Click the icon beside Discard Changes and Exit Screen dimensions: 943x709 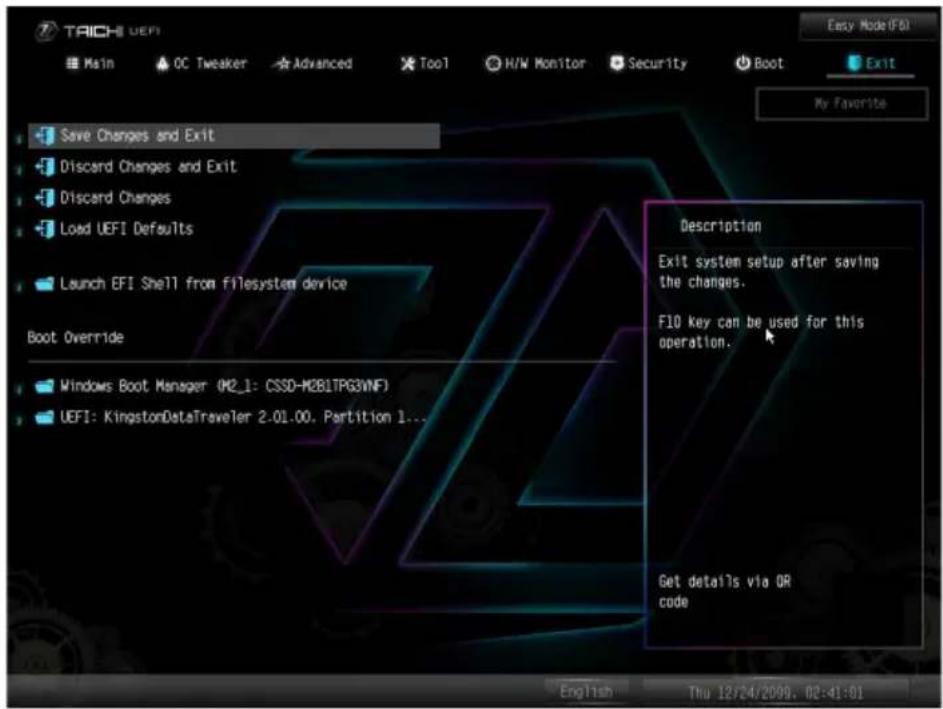pyautogui.click(x=45, y=167)
